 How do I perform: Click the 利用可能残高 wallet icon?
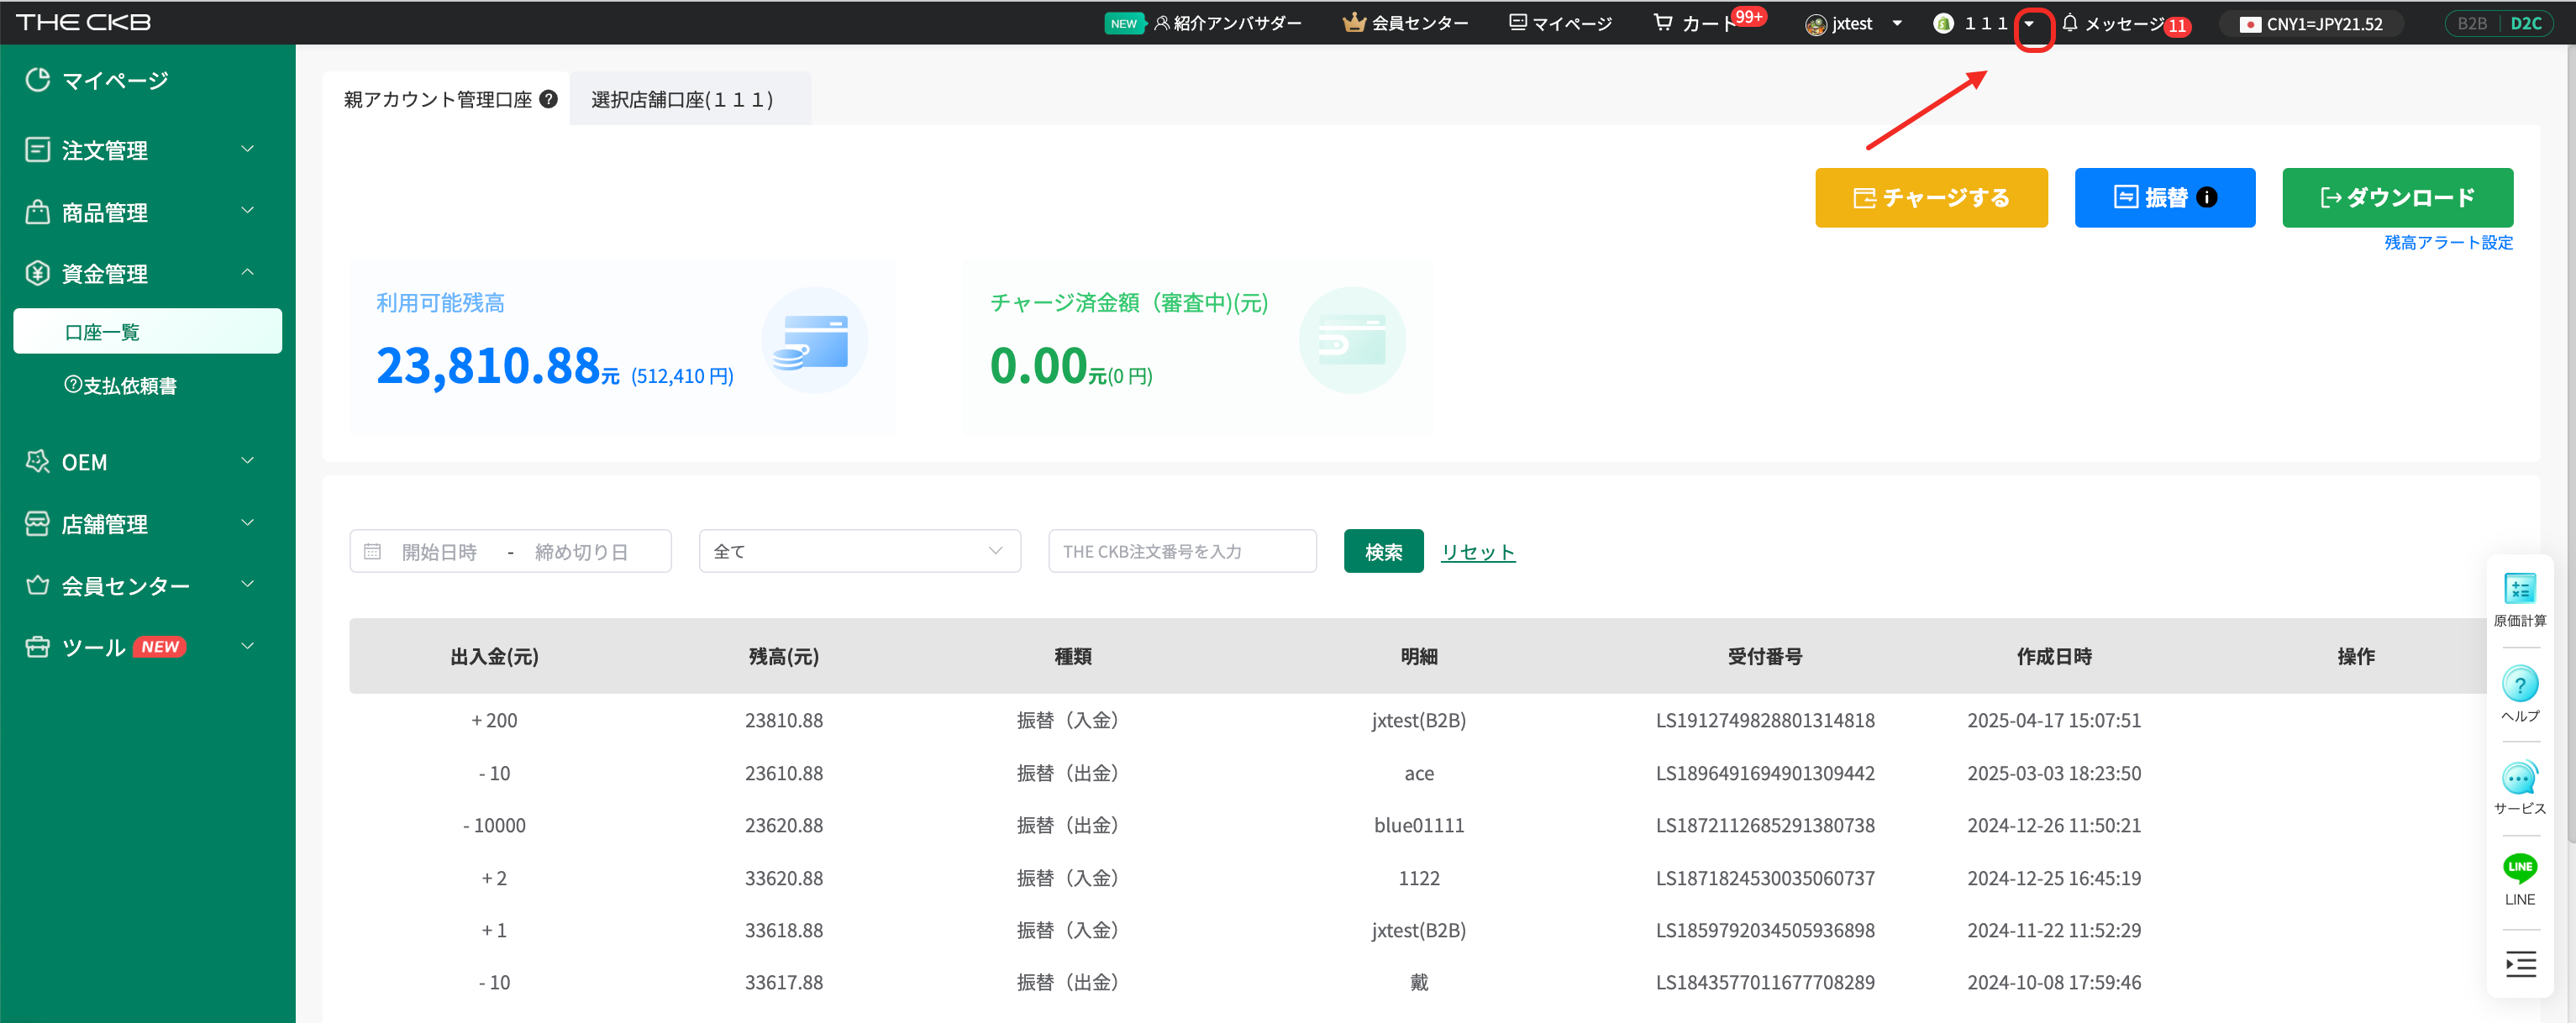[x=814, y=341]
